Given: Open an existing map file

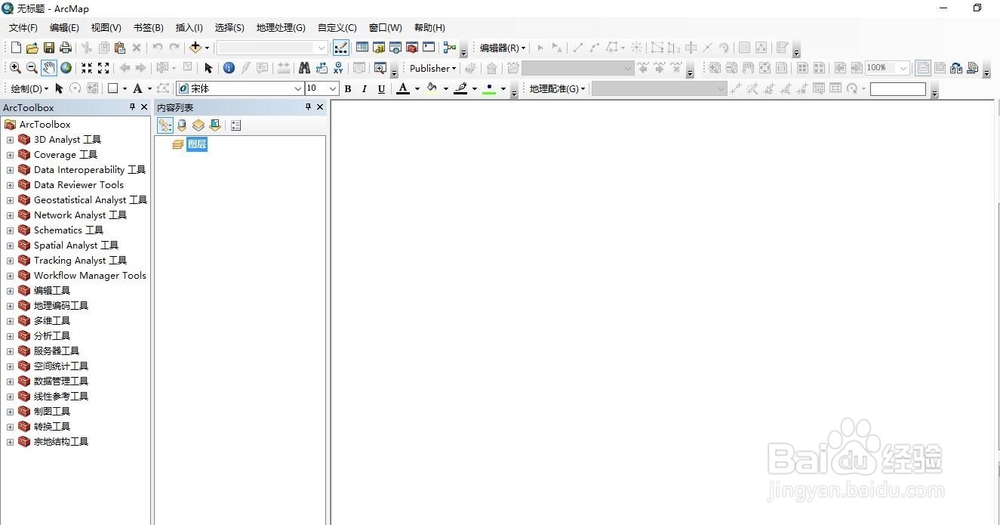Looking at the screenshot, I should (32, 47).
